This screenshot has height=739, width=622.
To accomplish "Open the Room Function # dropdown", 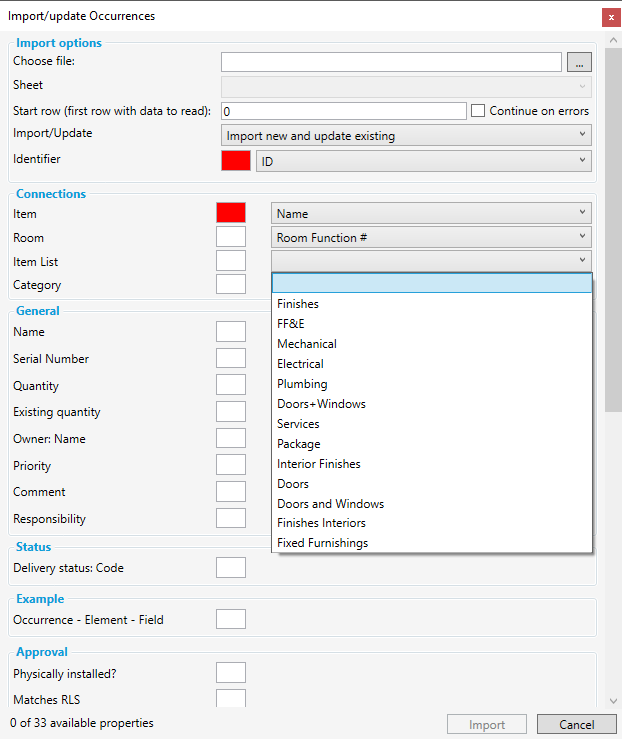I will pyautogui.click(x=431, y=237).
